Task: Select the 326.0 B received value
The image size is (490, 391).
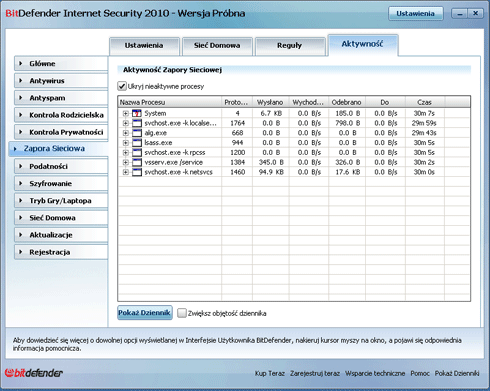Action: 348,162
